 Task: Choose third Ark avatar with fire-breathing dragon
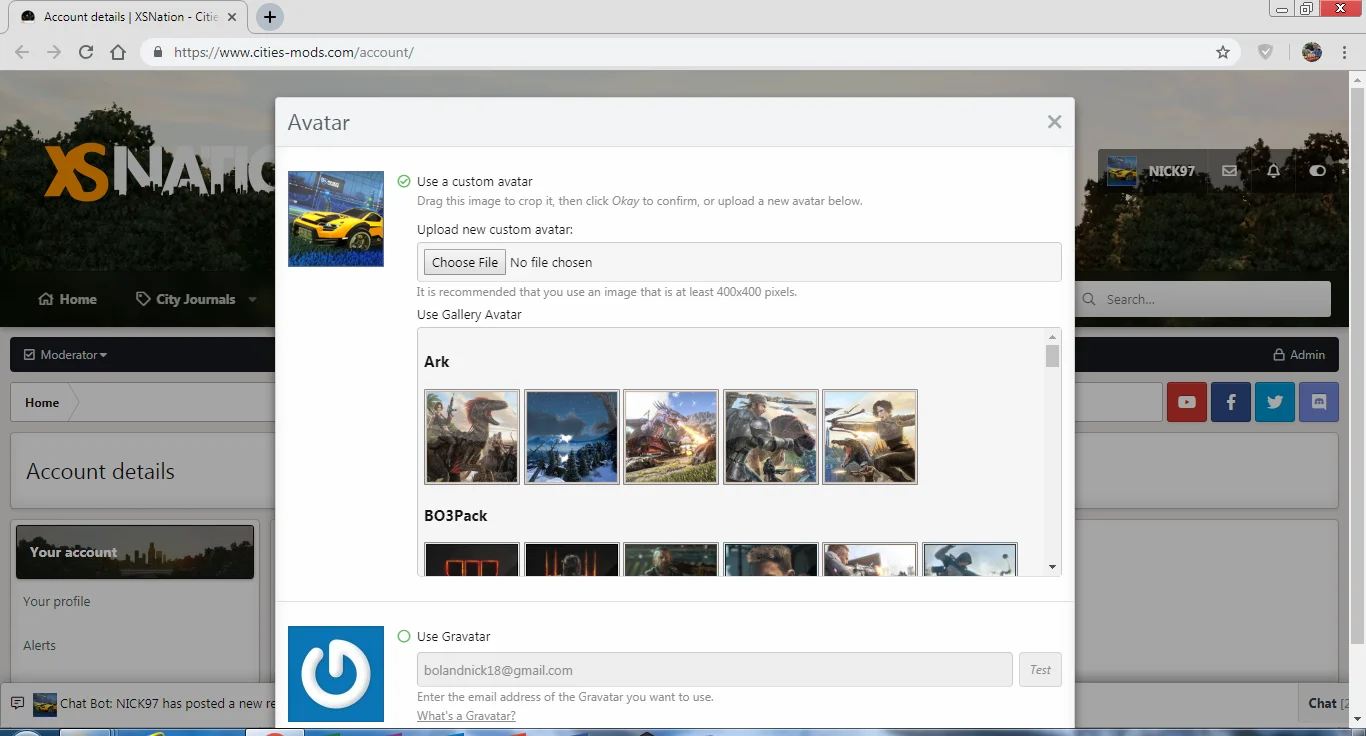pos(671,437)
